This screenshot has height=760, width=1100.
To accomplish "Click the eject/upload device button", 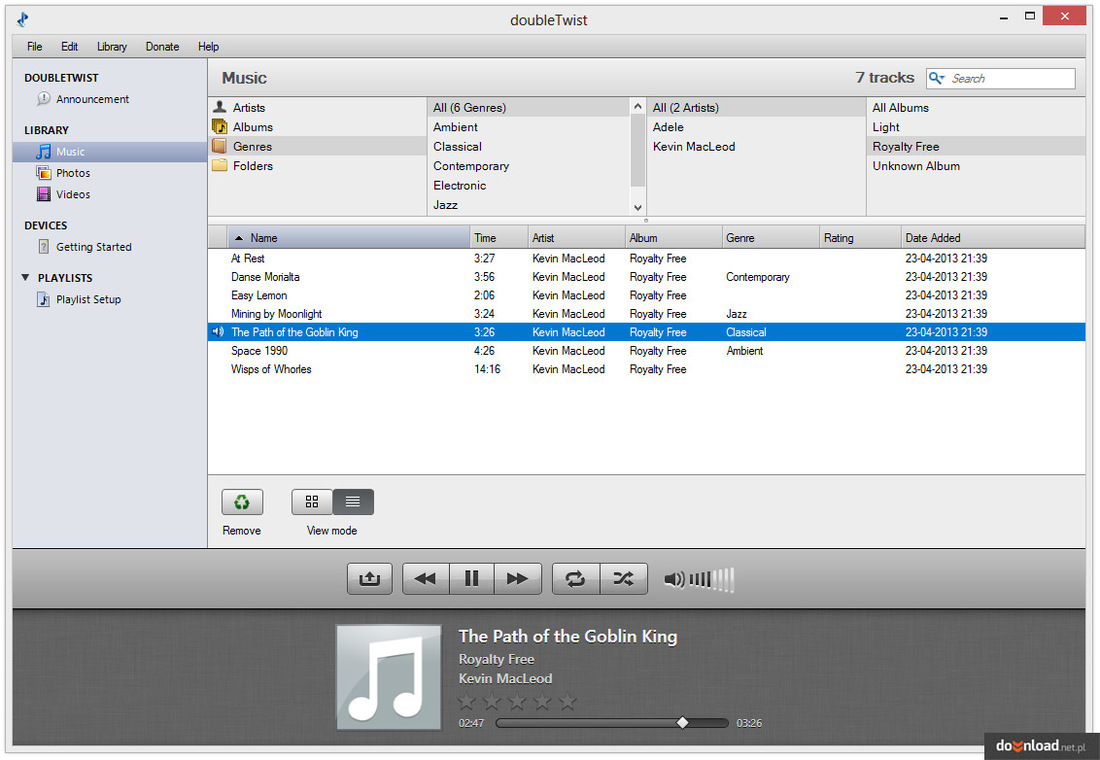I will (370, 579).
